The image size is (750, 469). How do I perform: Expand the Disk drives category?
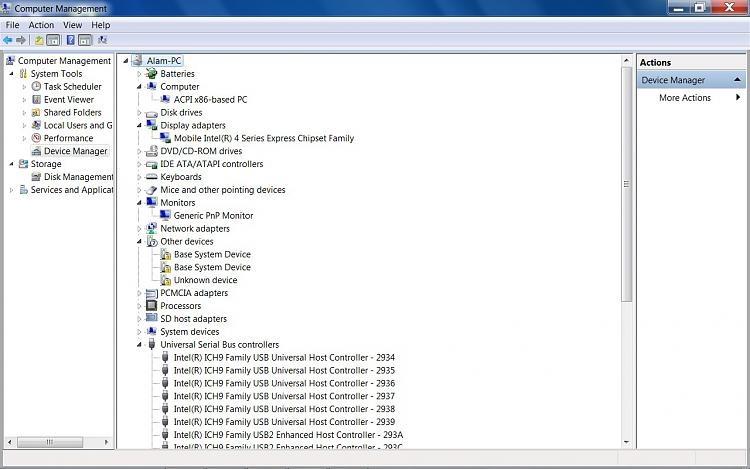point(139,113)
